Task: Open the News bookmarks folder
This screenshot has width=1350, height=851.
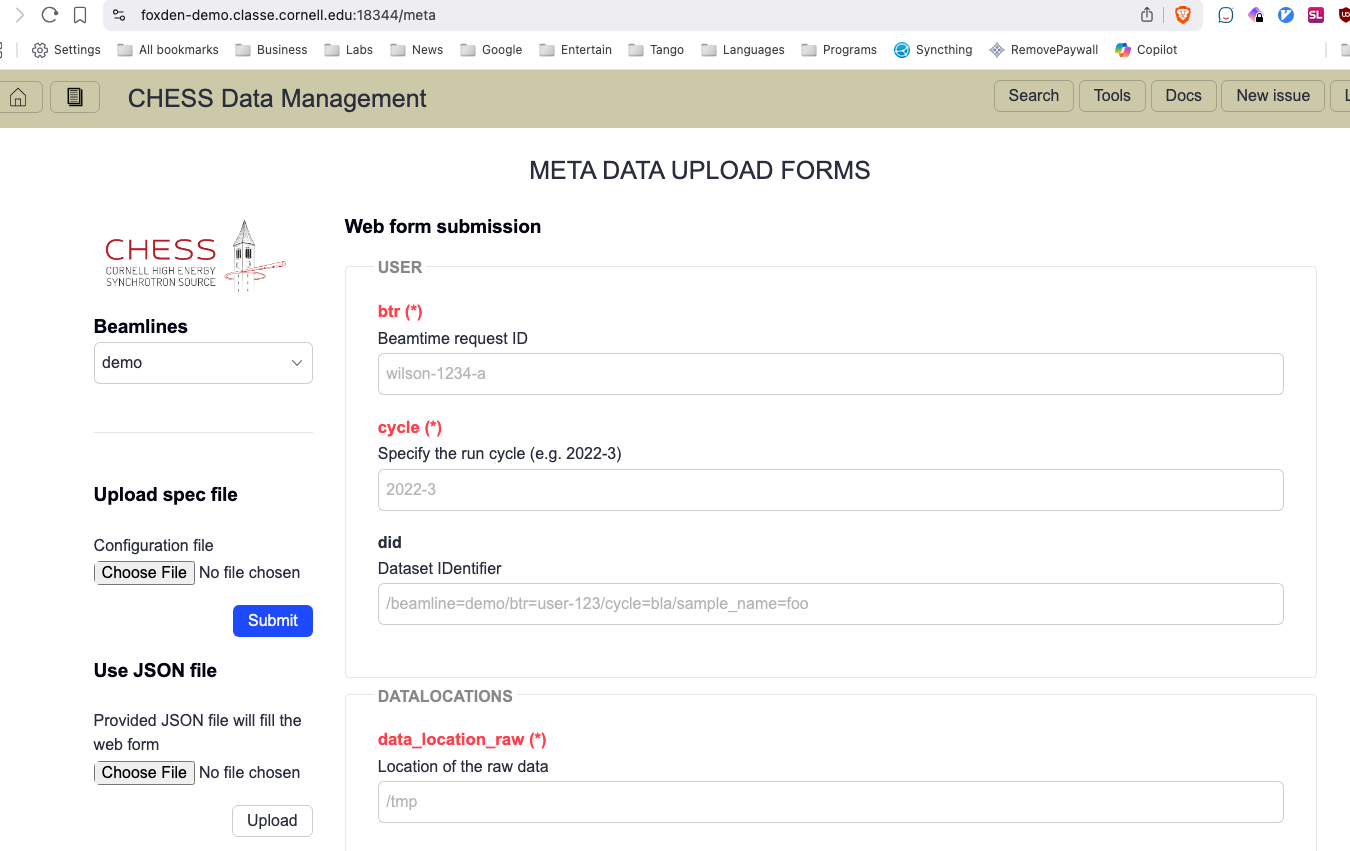Action: point(416,50)
